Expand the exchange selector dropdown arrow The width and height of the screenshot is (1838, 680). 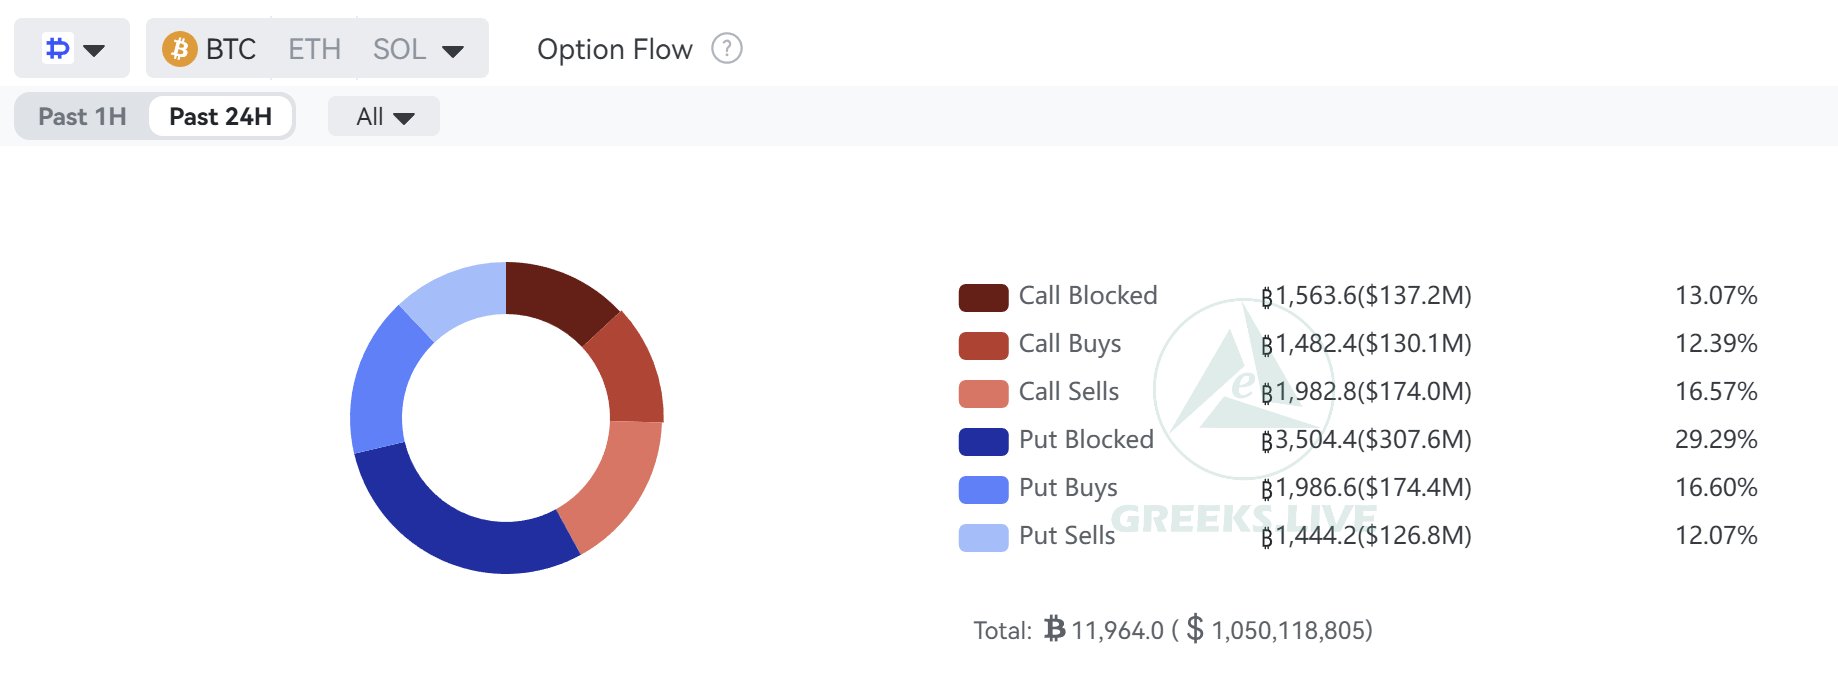point(95,50)
